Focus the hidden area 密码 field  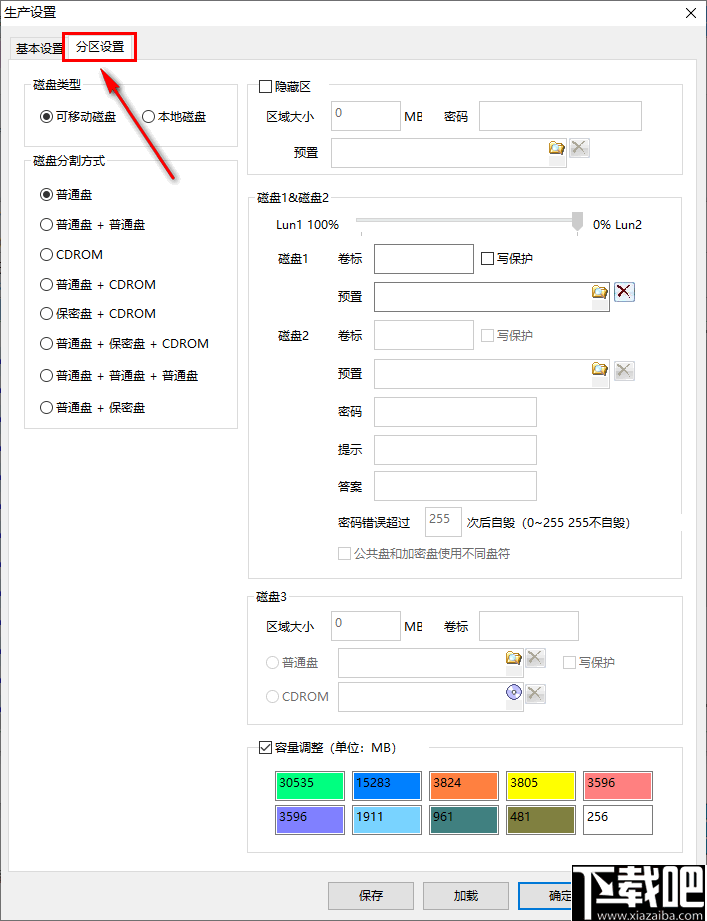[560, 116]
